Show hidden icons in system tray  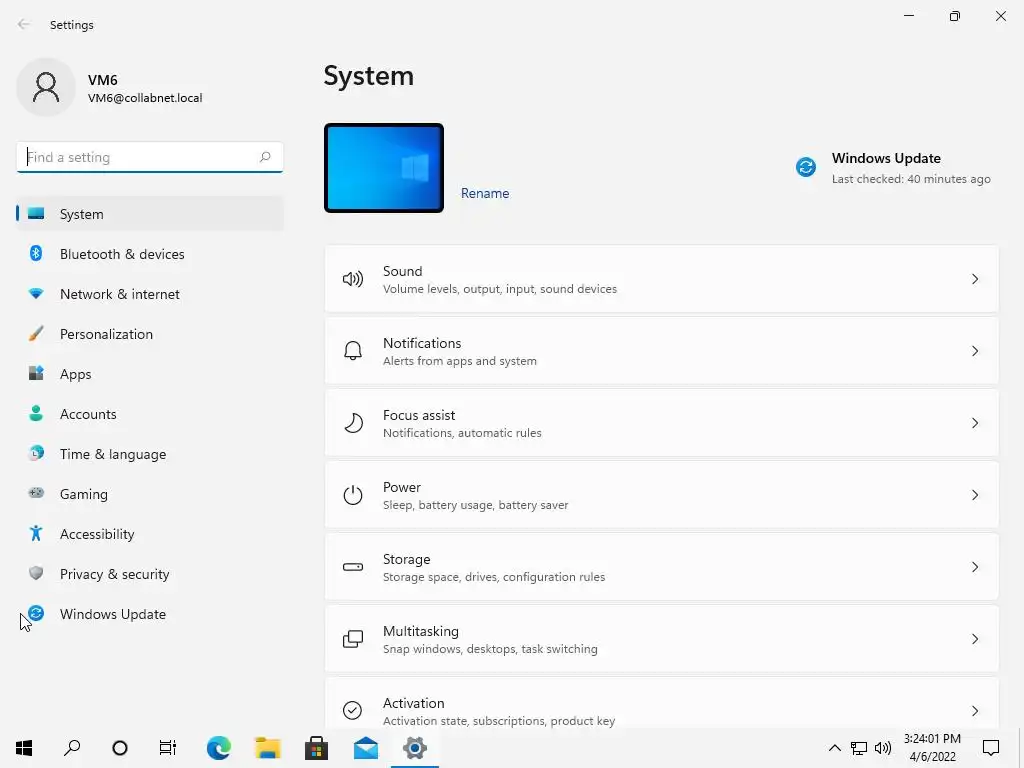pos(835,748)
